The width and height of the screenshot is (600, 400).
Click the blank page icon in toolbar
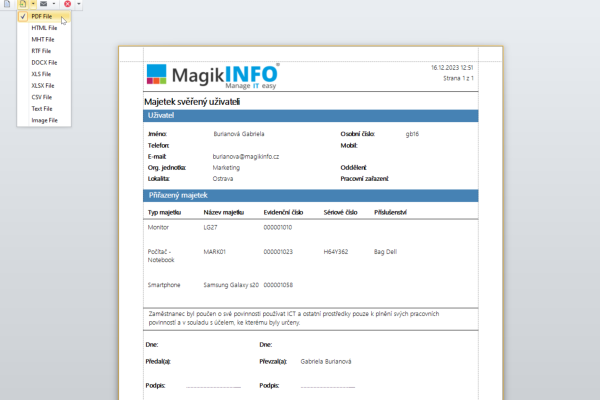7,4
